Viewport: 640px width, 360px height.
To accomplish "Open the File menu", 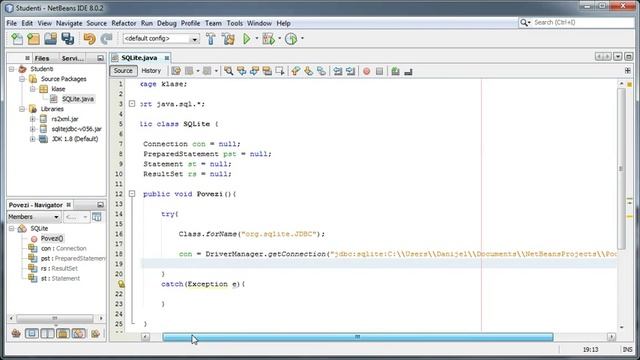I will tap(11, 23).
